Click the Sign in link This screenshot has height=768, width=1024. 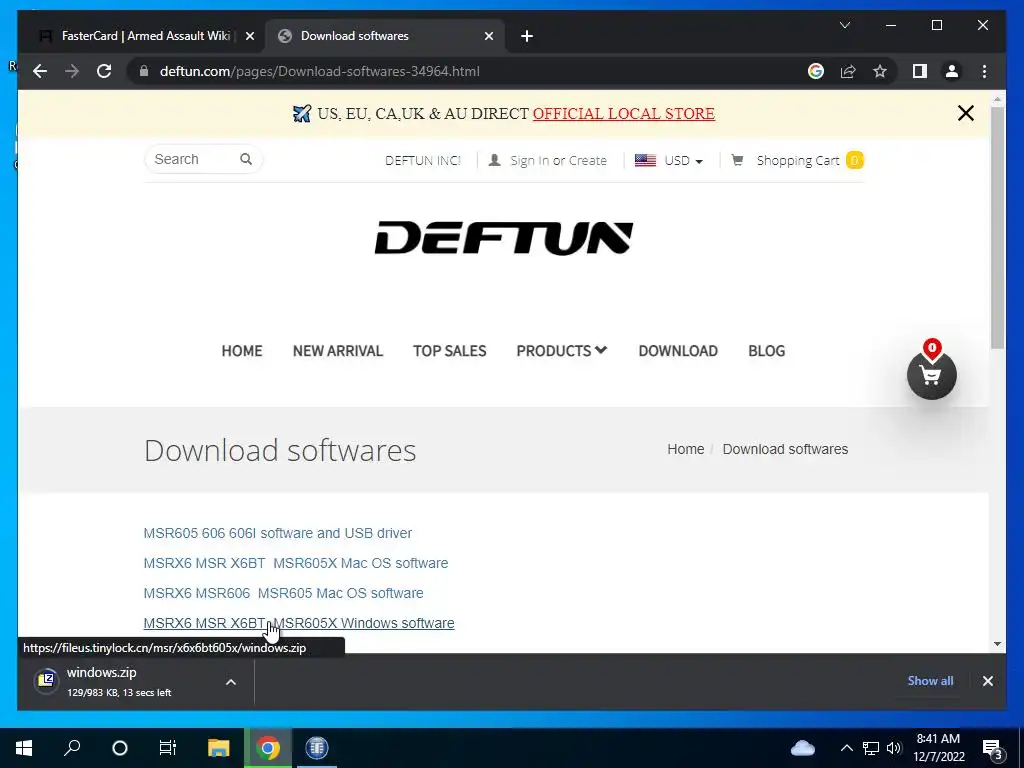click(530, 161)
